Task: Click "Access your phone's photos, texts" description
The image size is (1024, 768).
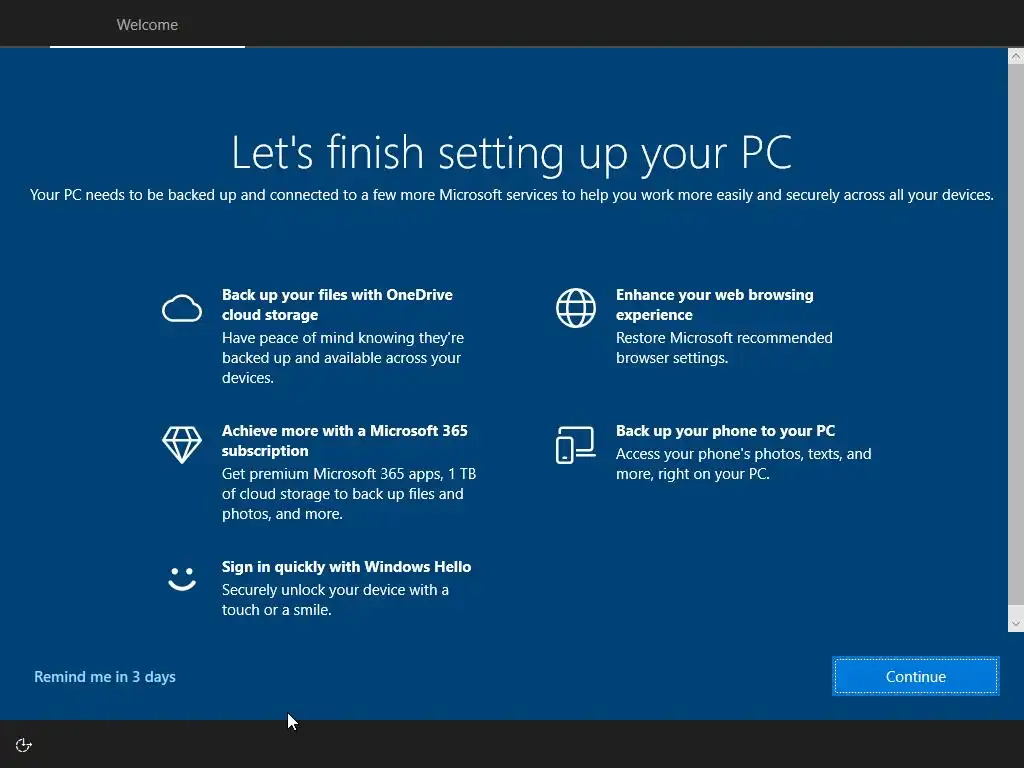Action: point(743,464)
